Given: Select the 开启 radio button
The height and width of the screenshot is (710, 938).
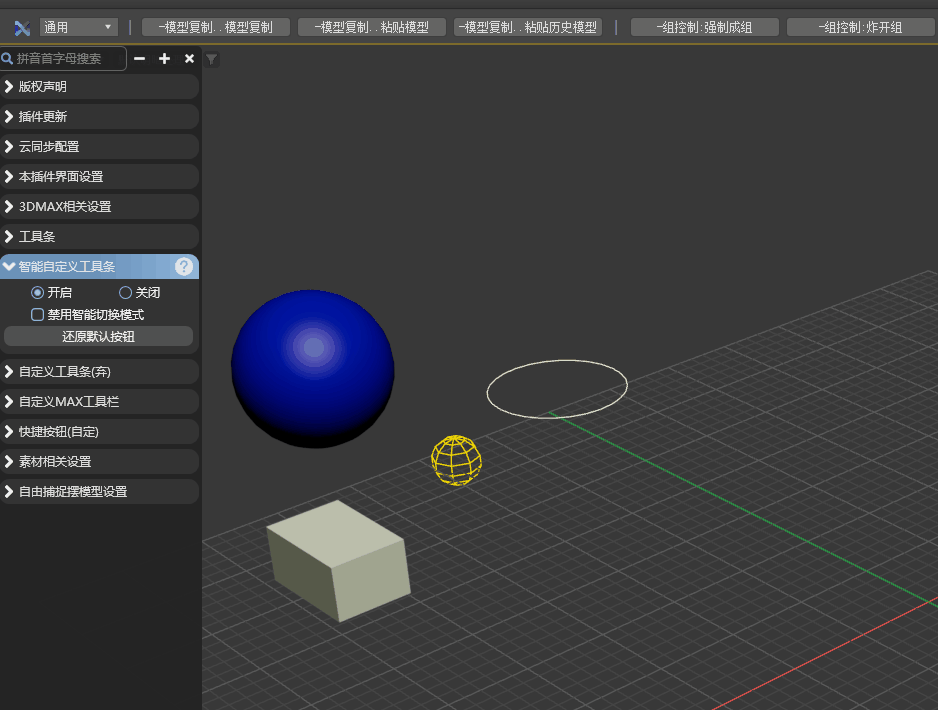Looking at the screenshot, I should [38, 293].
